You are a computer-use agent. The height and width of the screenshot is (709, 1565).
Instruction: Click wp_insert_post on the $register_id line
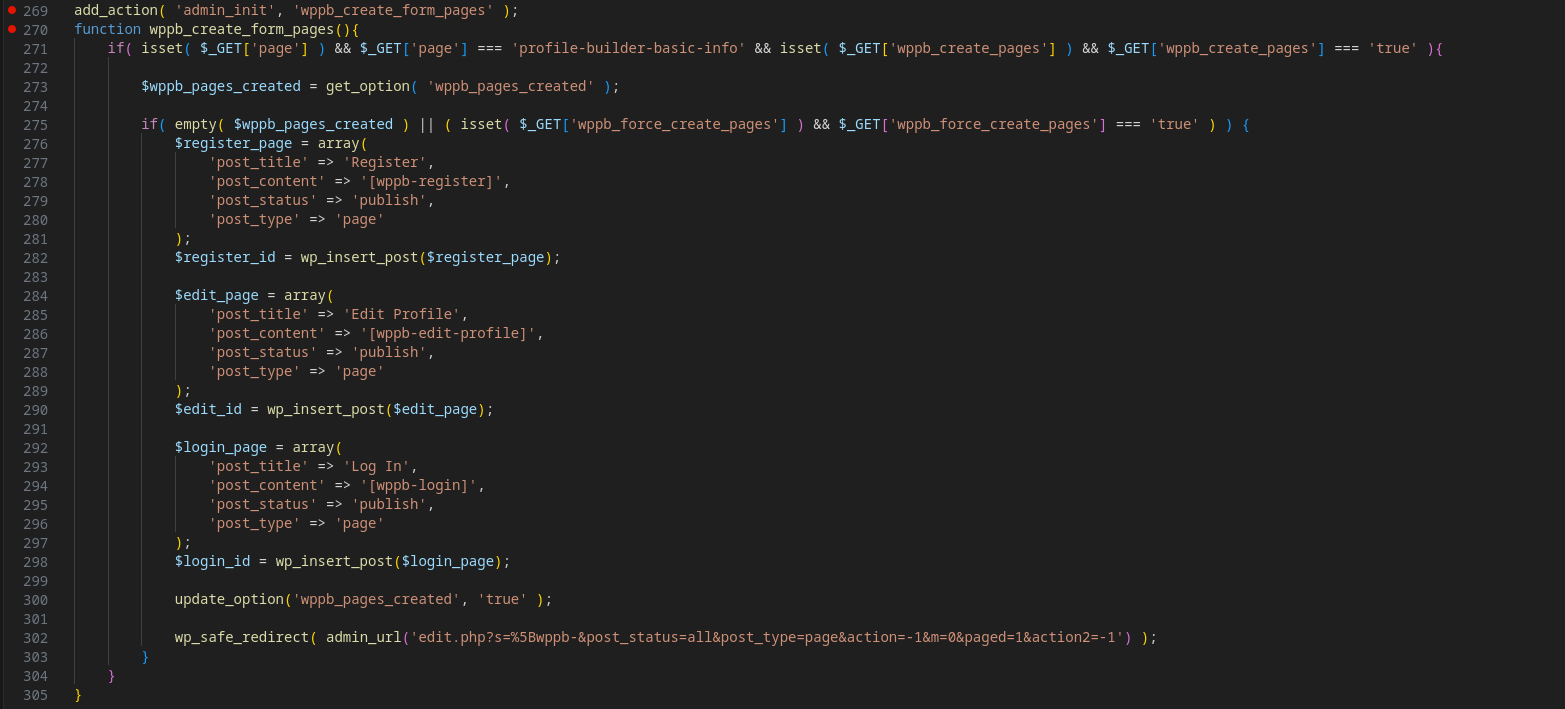coord(359,258)
